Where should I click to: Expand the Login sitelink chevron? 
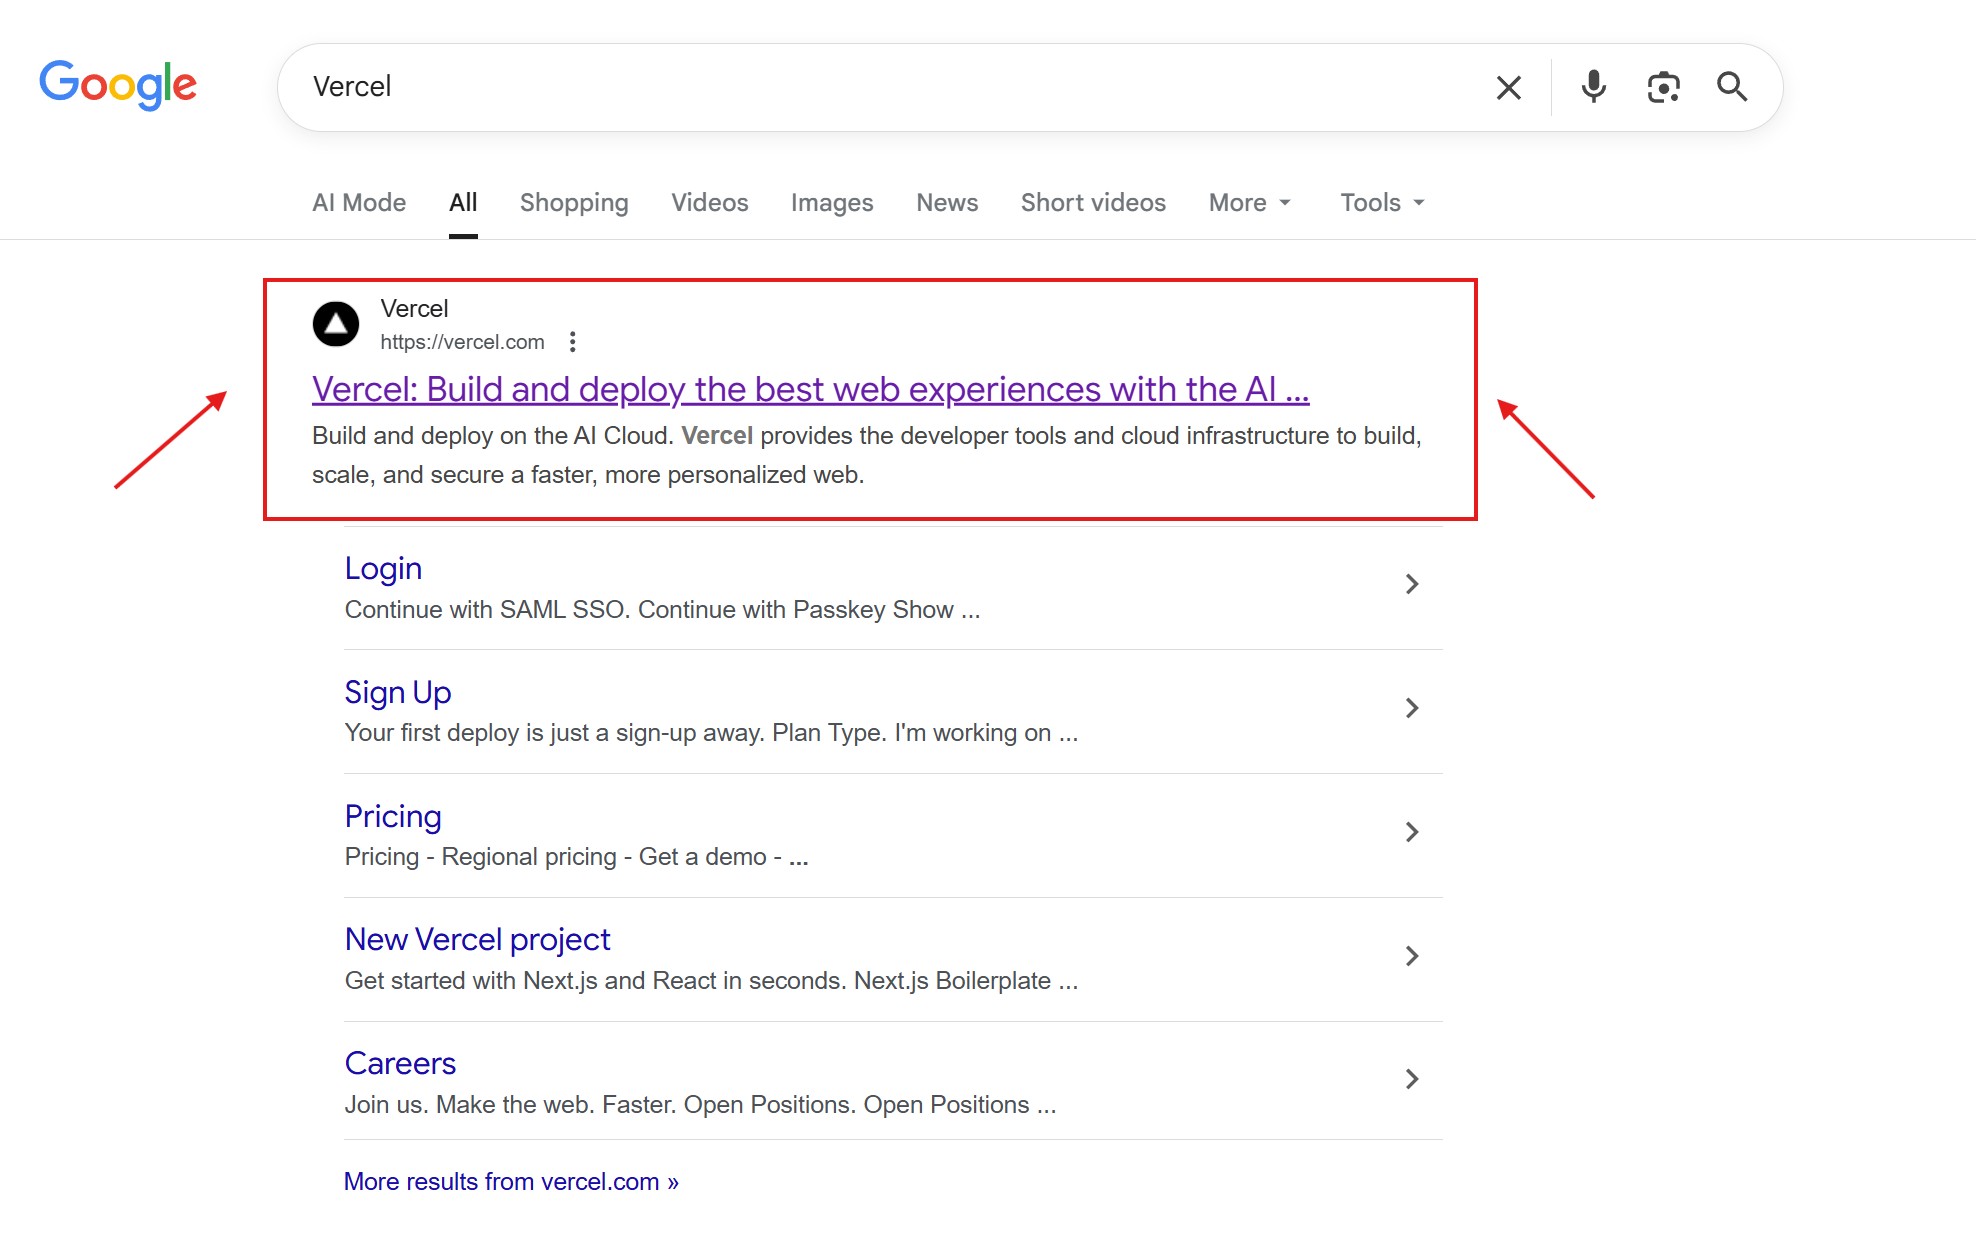pyautogui.click(x=1411, y=584)
